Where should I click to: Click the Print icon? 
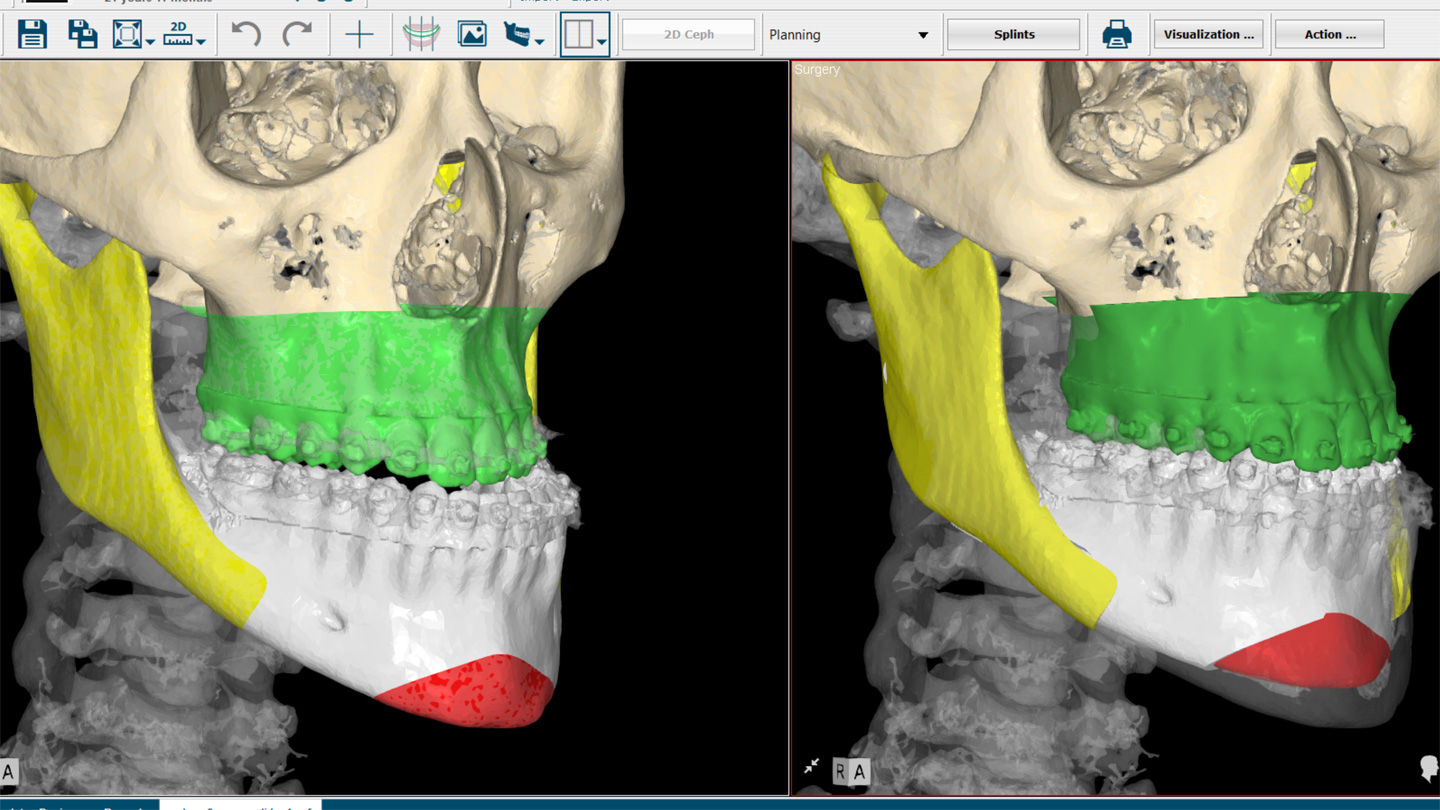[x=1117, y=33]
